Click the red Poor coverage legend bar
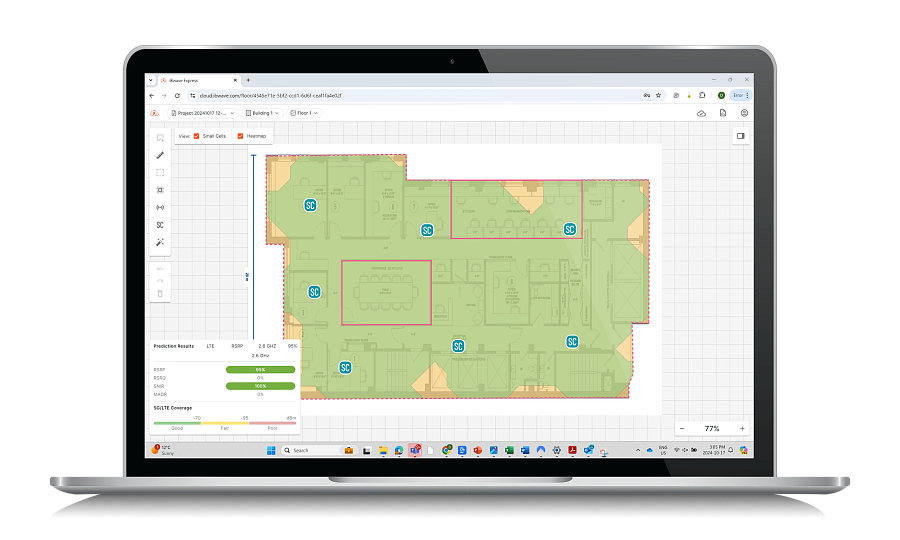The height and width of the screenshot is (540, 900). coord(272,423)
